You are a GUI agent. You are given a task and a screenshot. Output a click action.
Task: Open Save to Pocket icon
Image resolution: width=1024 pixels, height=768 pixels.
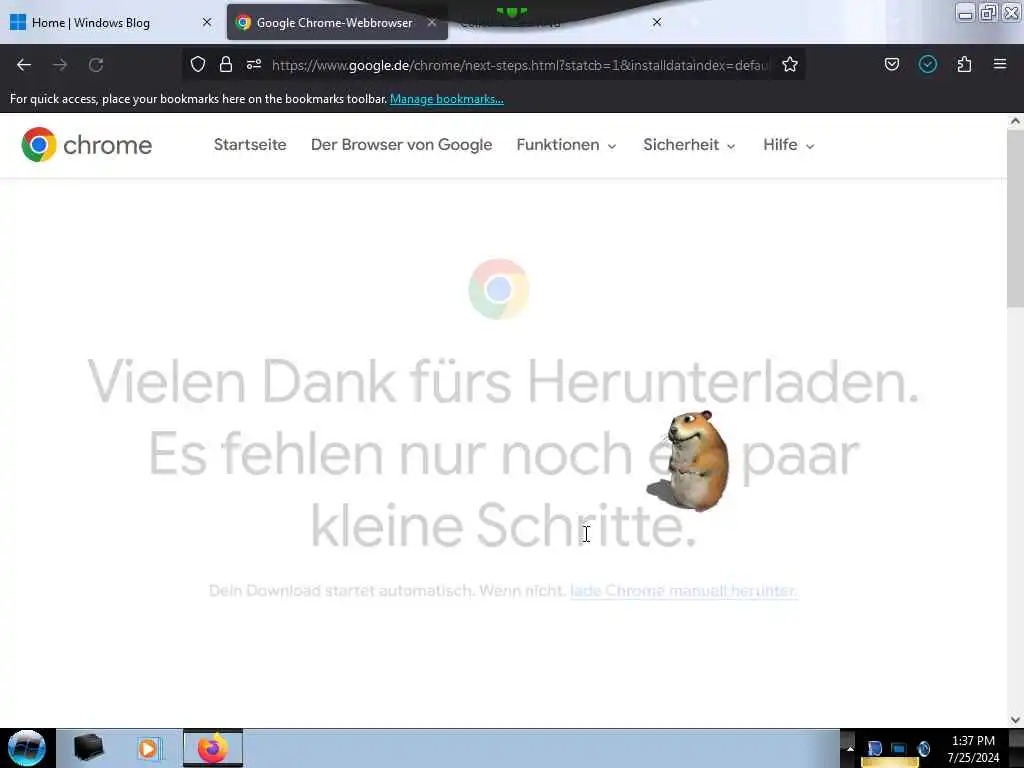click(x=891, y=64)
